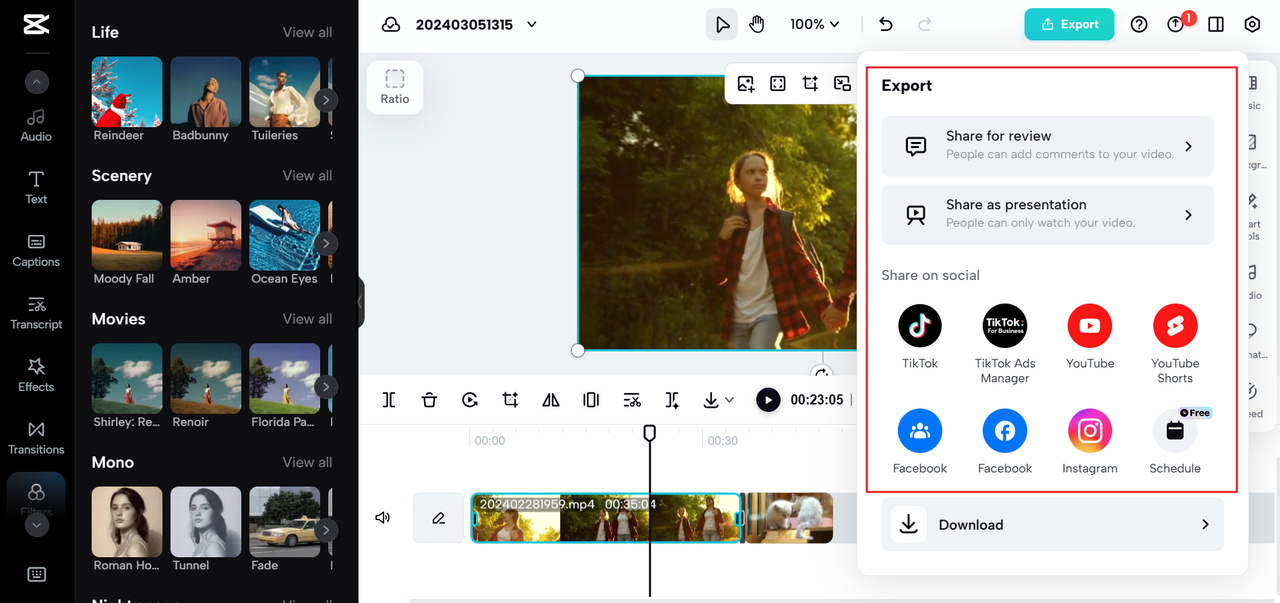Open upload notifications icon with red badge
Image resolution: width=1280 pixels, height=603 pixels.
pyautogui.click(x=1177, y=24)
